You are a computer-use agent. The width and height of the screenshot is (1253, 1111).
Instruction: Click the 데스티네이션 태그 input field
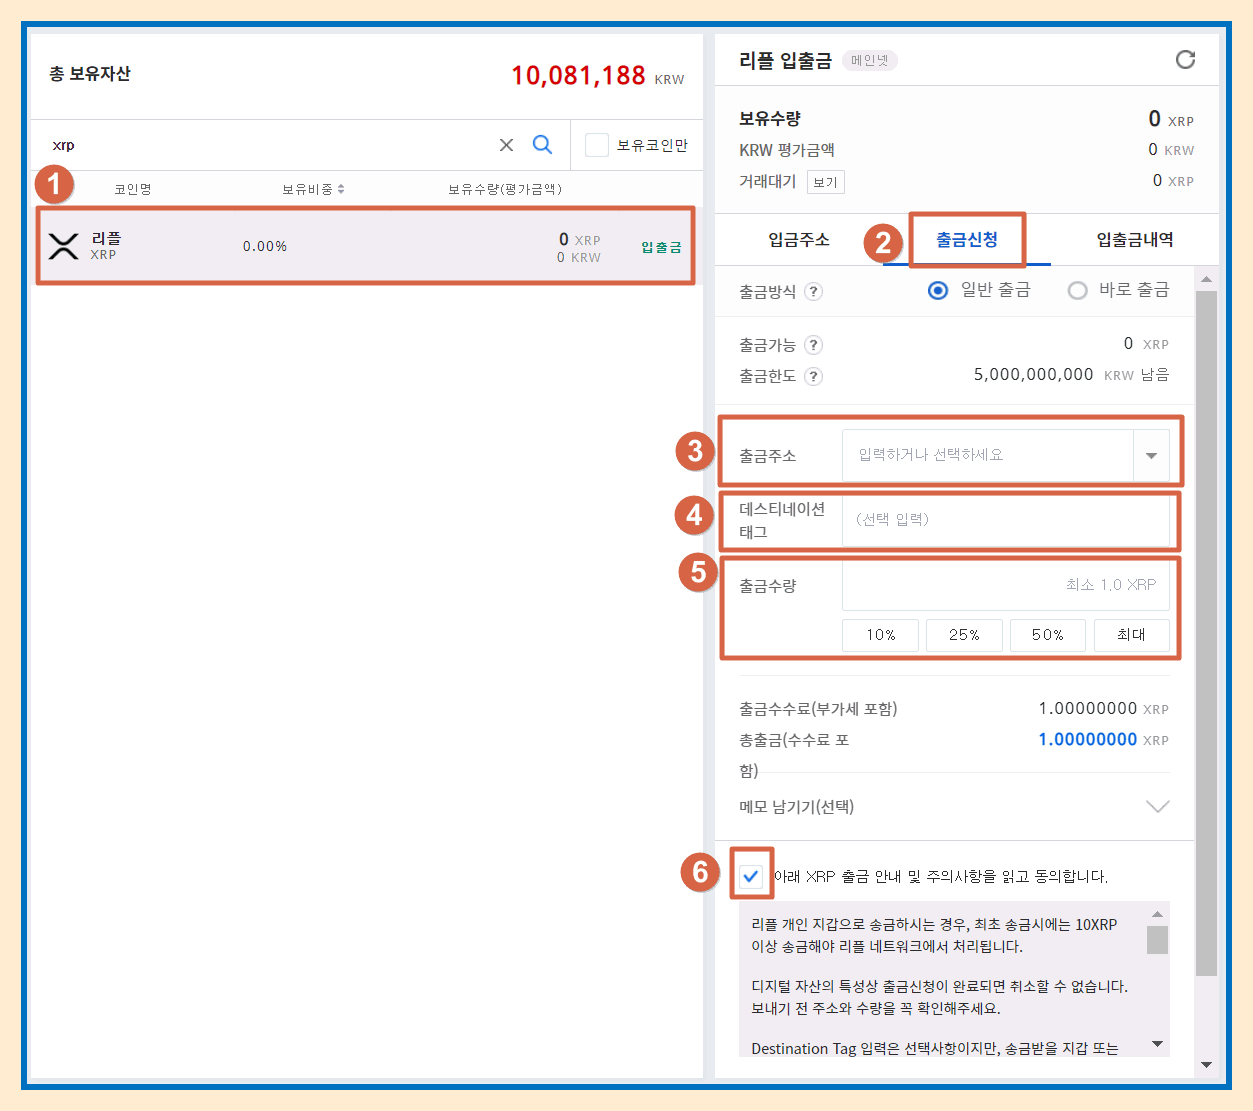[1006, 520]
